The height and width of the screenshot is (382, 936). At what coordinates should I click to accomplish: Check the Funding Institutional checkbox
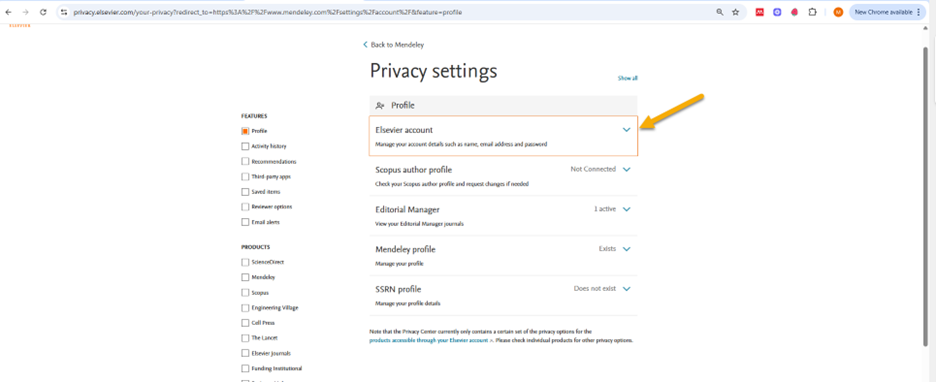245,368
